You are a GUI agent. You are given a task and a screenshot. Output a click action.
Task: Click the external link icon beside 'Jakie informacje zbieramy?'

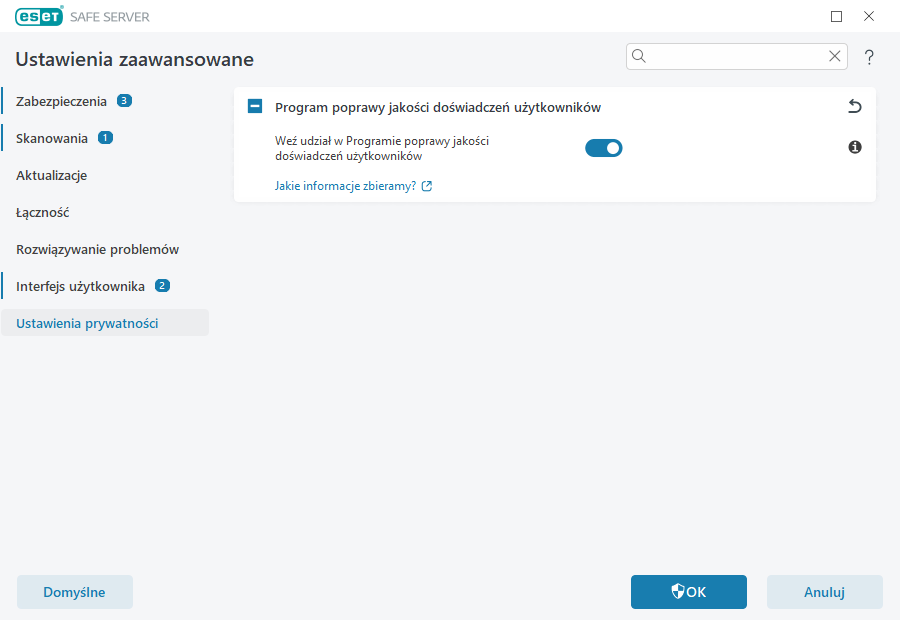pos(427,185)
